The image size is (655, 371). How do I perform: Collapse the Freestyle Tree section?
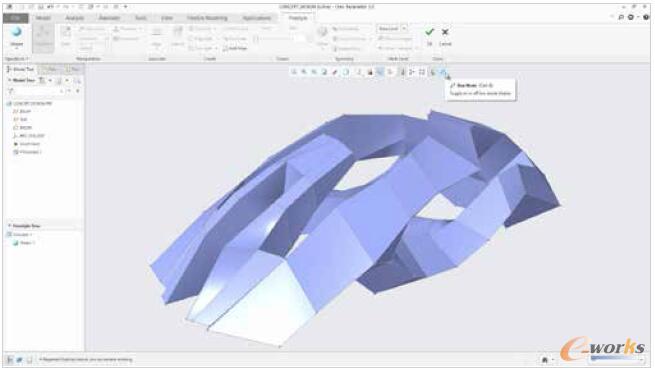tap(10, 226)
